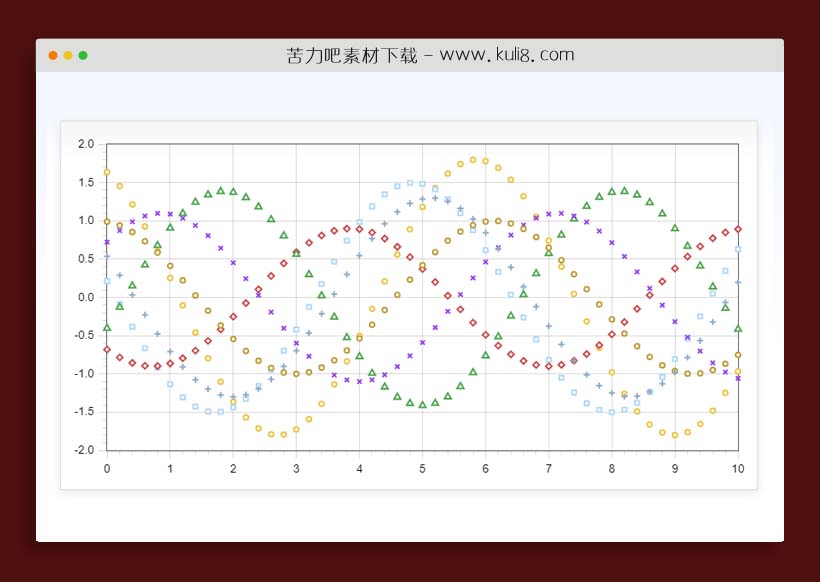Click the x-axis tick label 0
Image resolution: width=820 pixels, height=582 pixels.
pyautogui.click(x=107, y=467)
